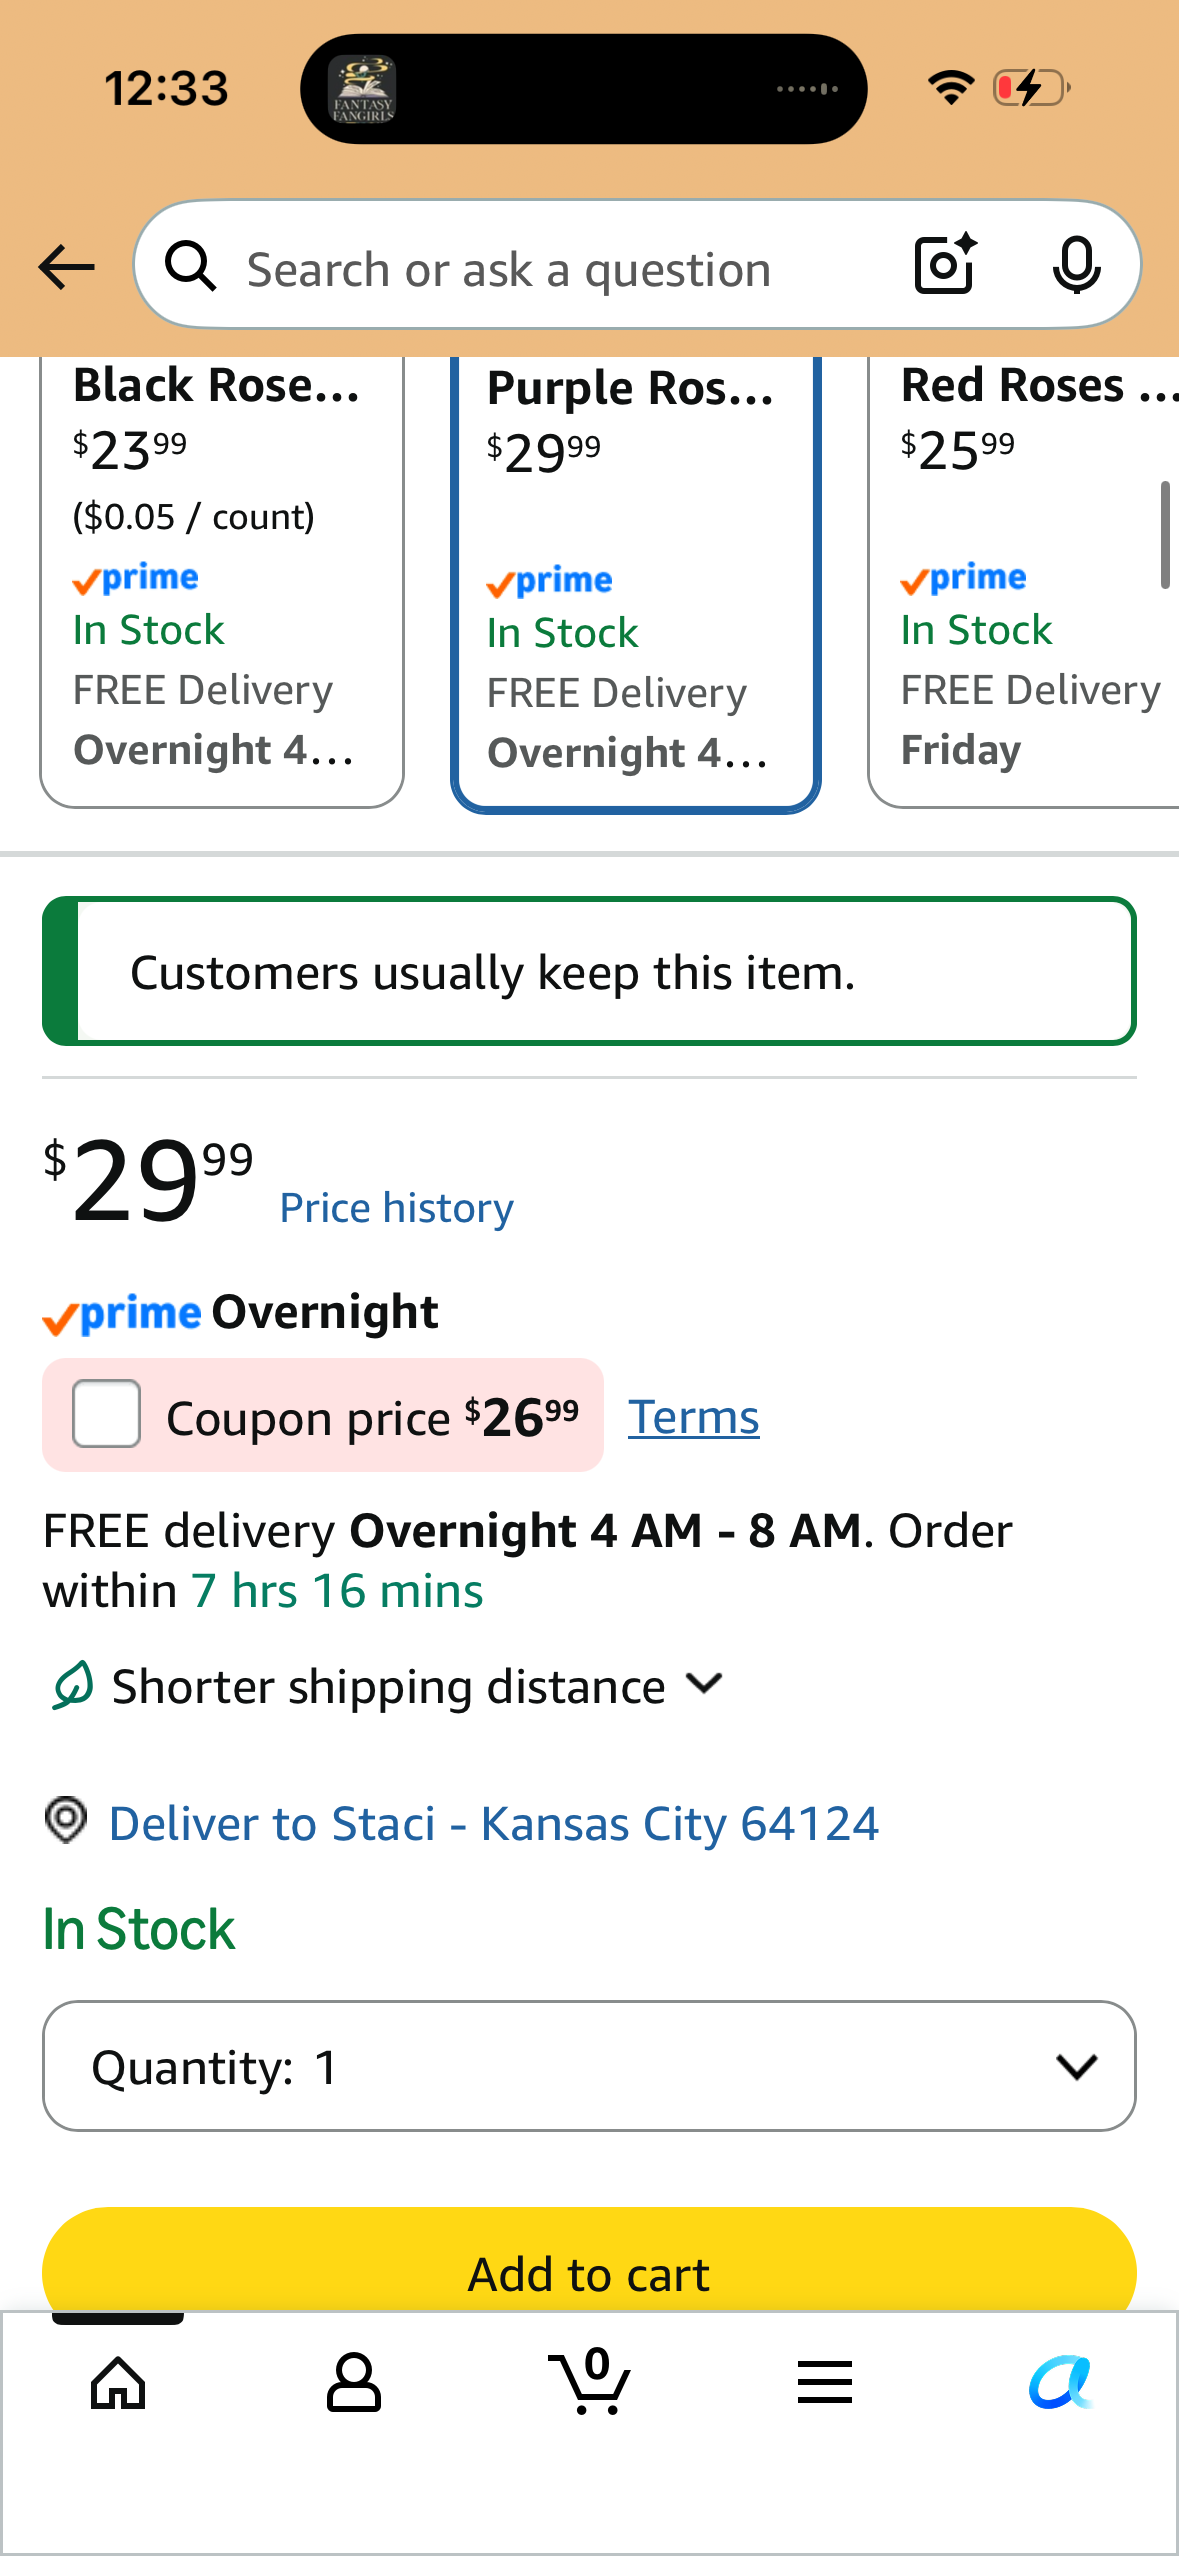The image size is (1179, 2556).
Task: Open the Price history link
Action: pyautogui.click(x=397, y=1208)
